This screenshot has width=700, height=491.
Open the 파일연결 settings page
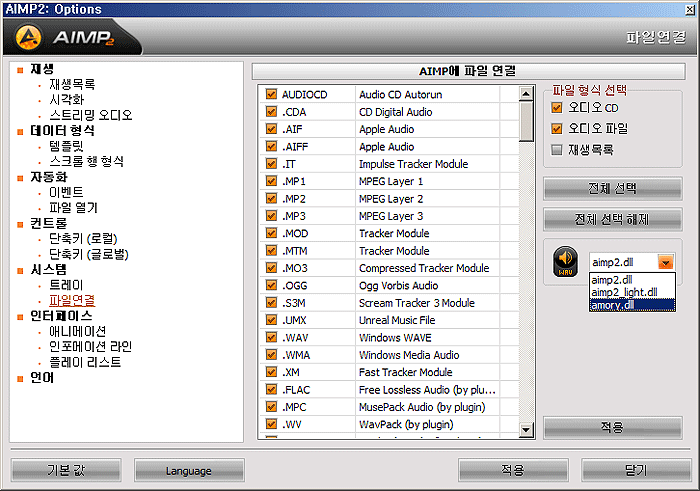click(72, 300)
